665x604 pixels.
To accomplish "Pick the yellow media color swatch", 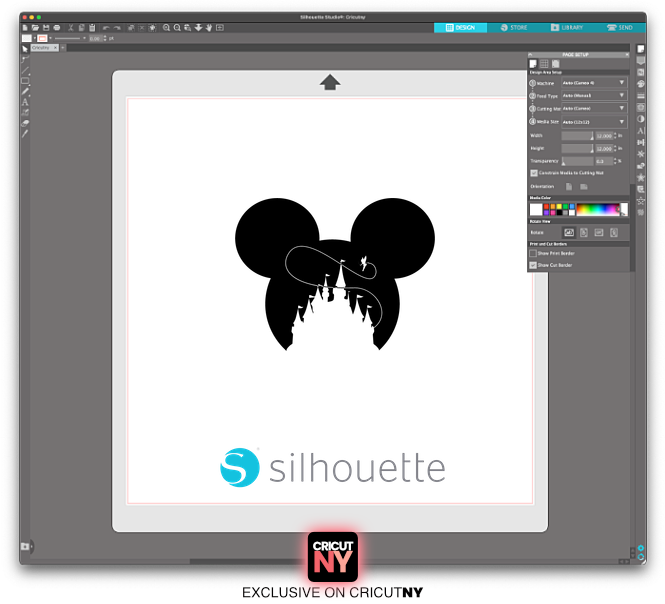I will tap(559, 207).
